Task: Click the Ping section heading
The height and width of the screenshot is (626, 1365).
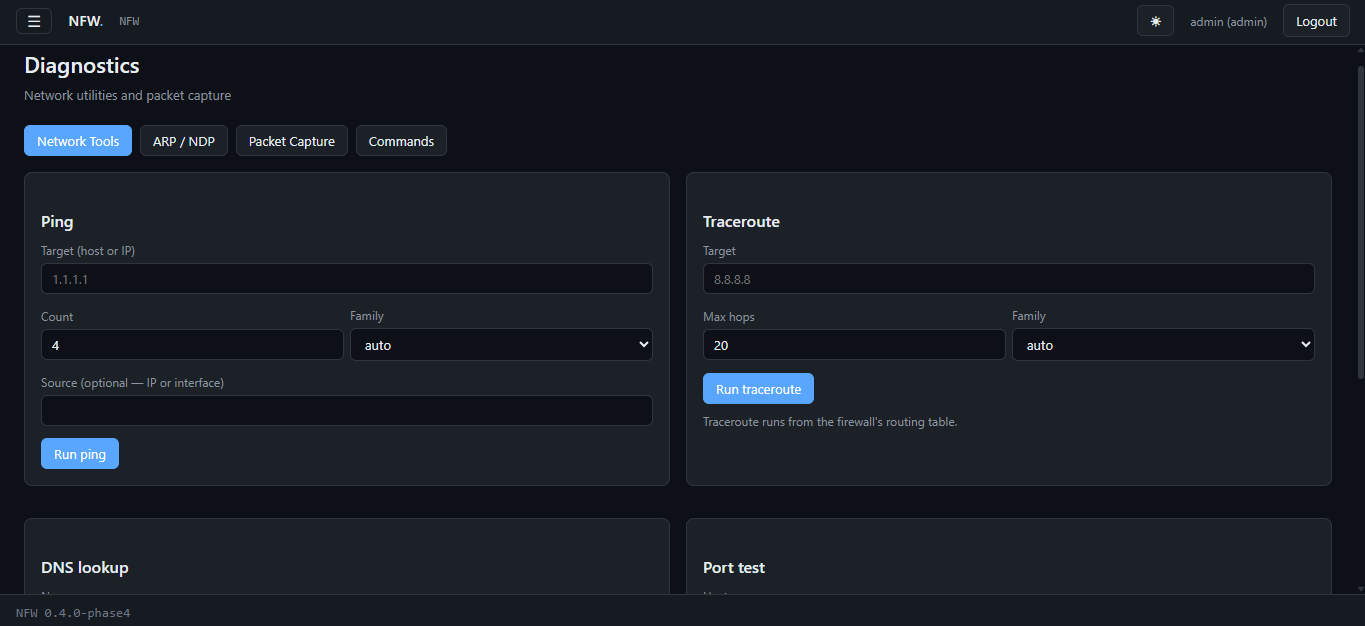Action: coord(57,222)
